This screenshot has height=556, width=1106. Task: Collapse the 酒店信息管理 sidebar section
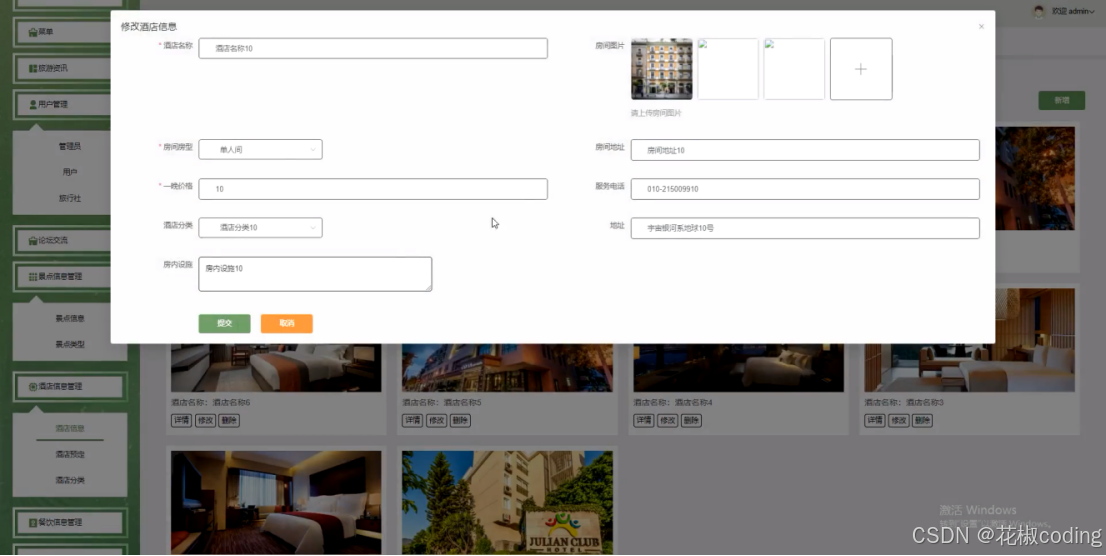point(69,387)
